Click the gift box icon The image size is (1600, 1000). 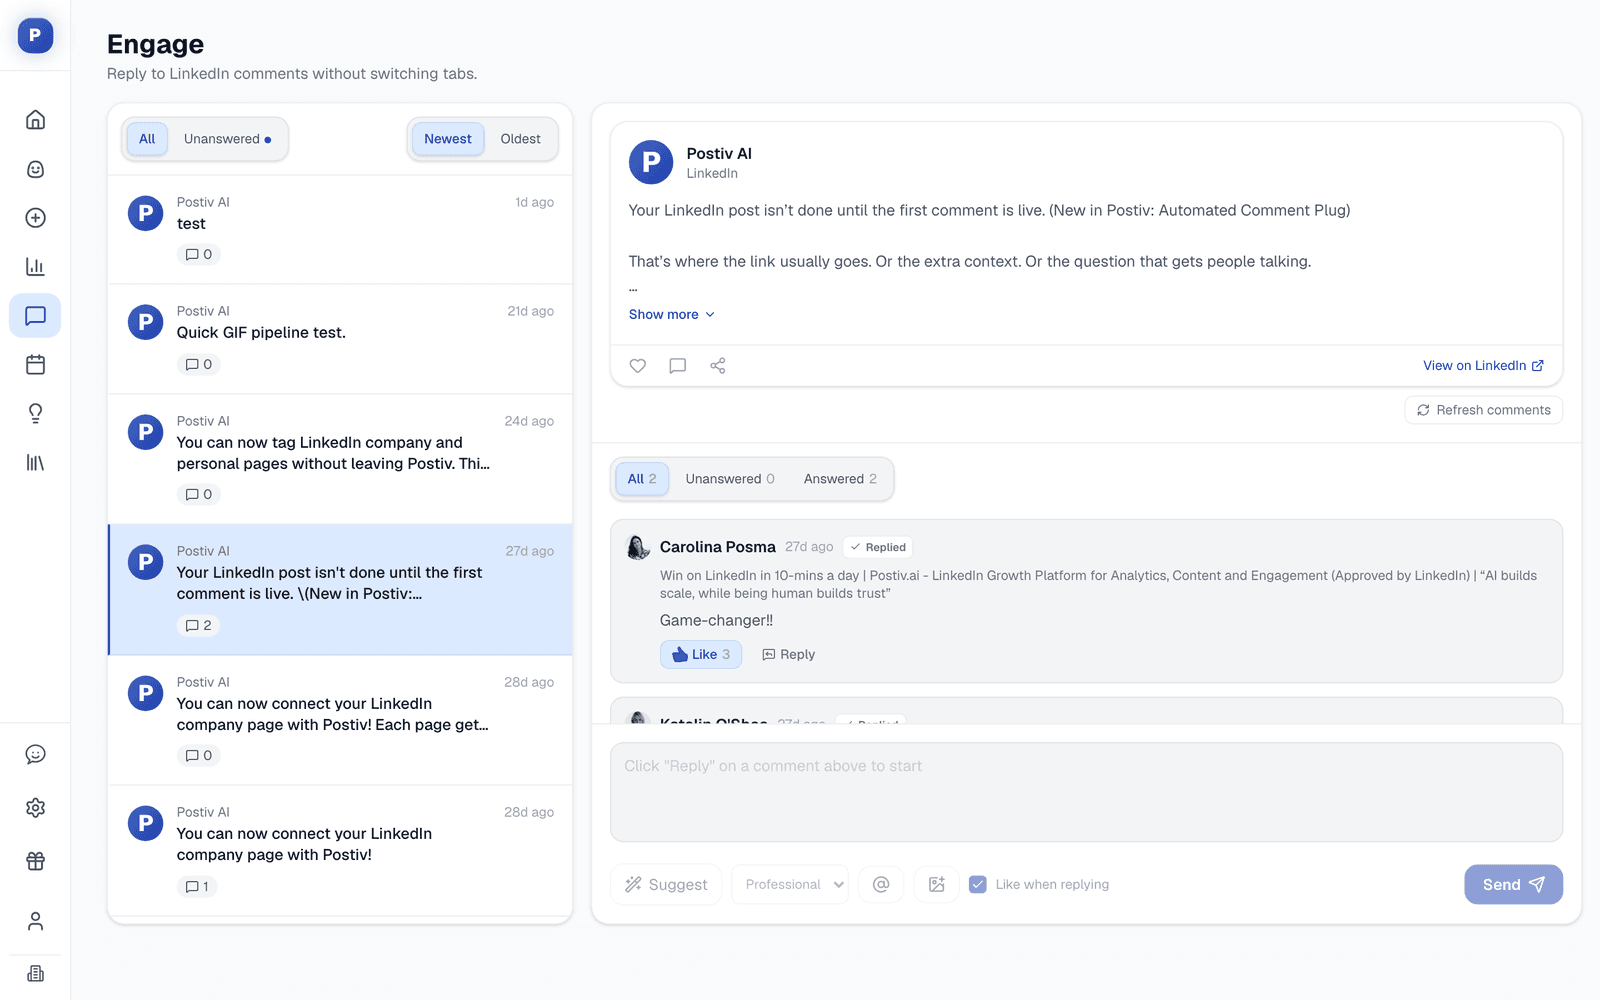coord(35,861)
